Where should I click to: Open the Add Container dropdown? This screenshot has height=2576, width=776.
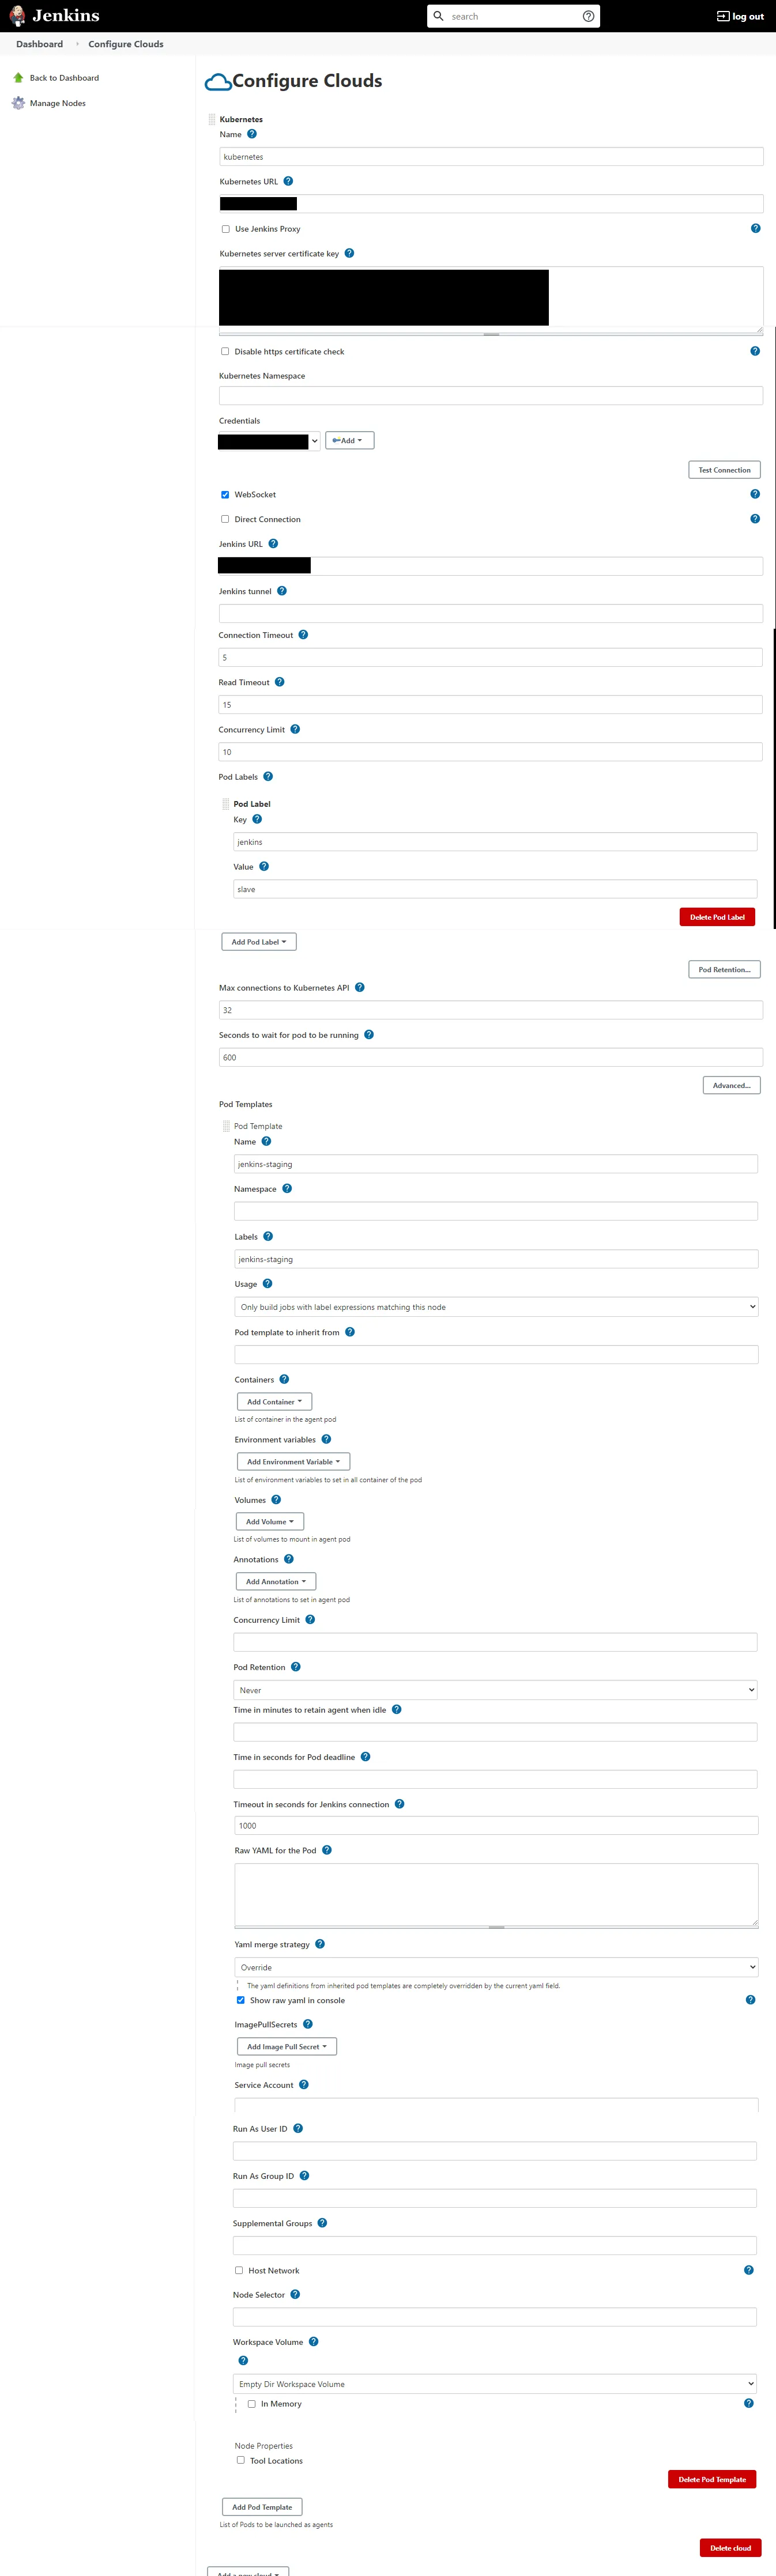[x=275, y=1402]
